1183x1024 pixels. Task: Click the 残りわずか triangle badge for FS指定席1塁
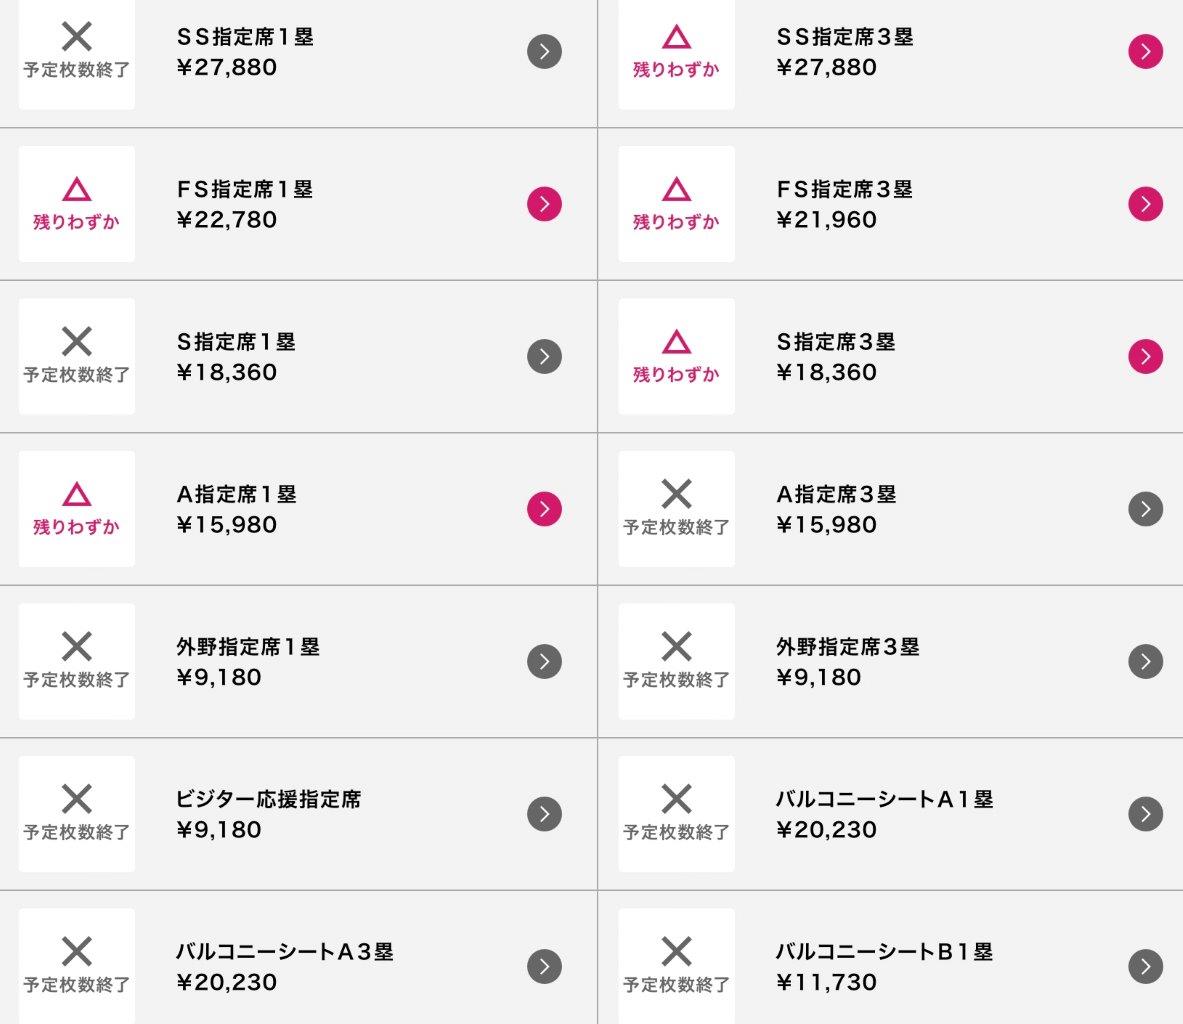(77, 204)
